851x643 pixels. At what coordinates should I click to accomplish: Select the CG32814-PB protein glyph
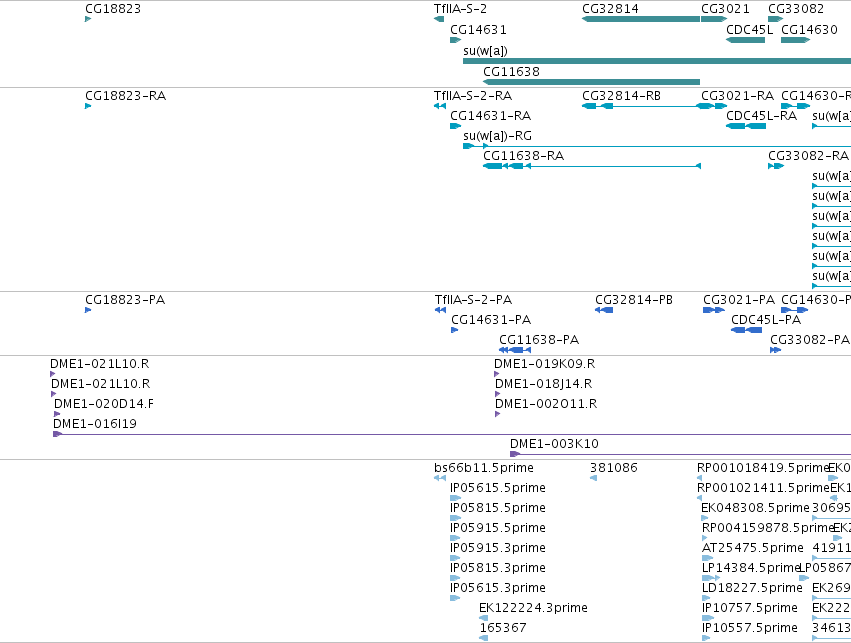coord(604,310)
